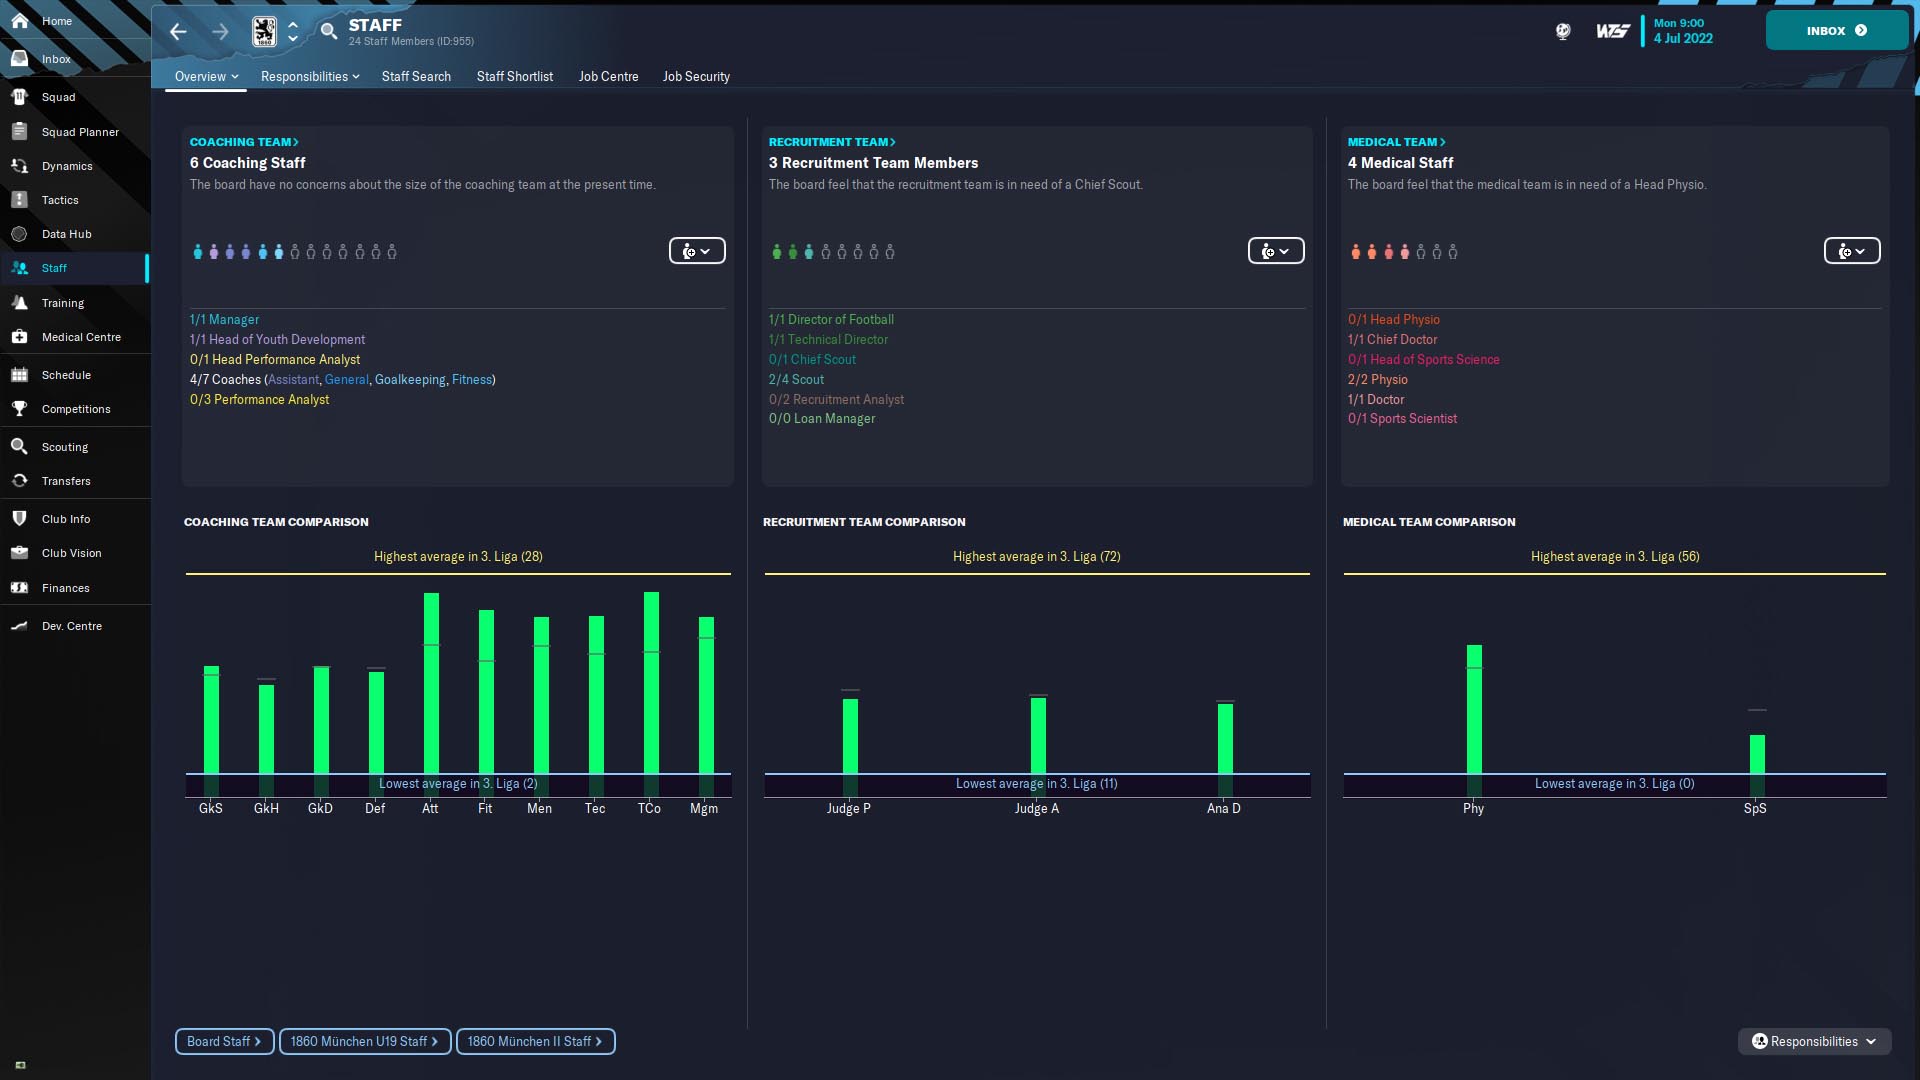Open Coaching Team staff action dropdown

697,251
